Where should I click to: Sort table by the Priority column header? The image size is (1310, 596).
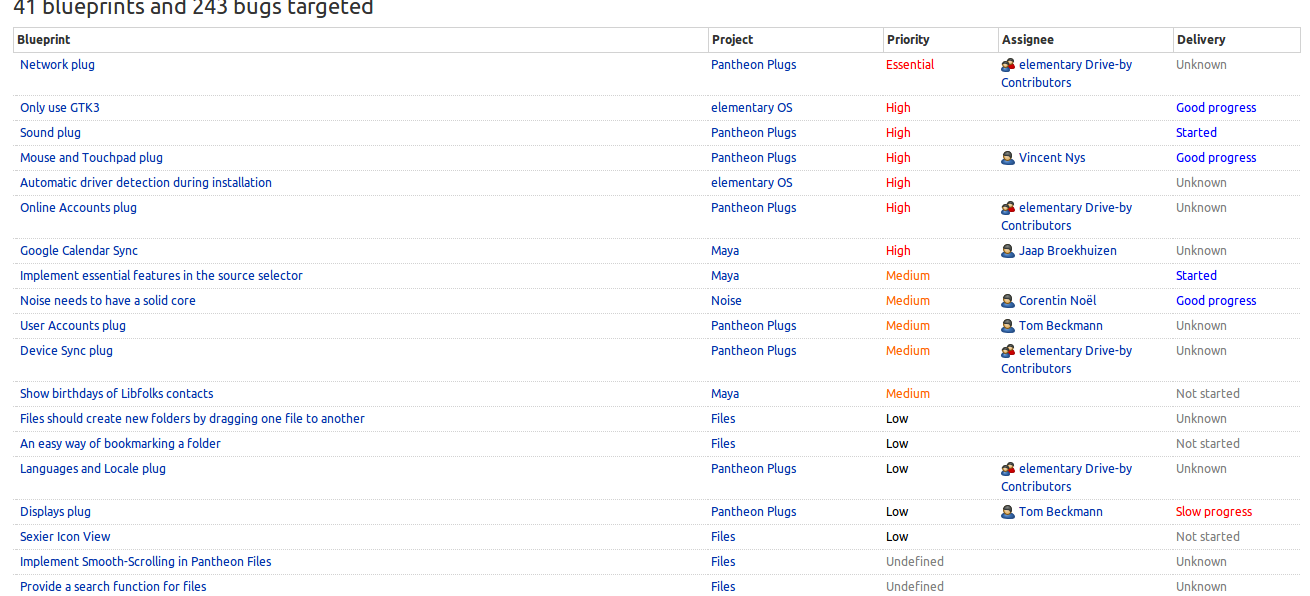click(908, 40)
